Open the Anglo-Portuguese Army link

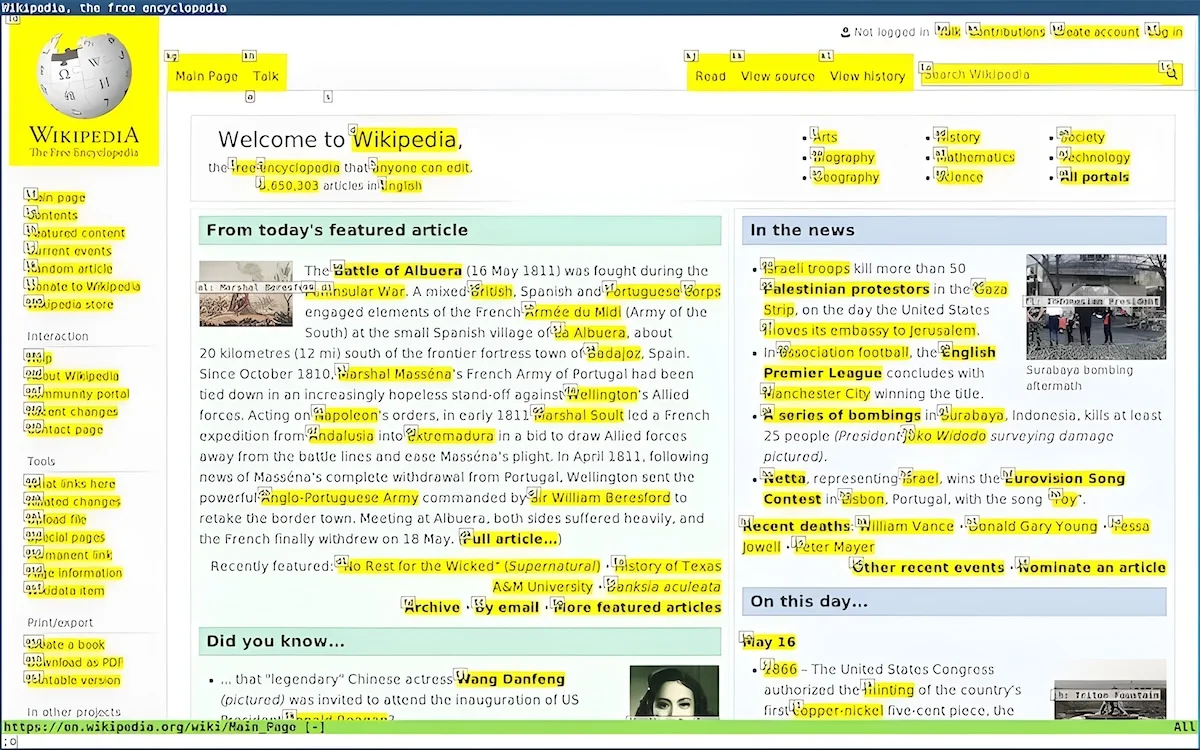(339, 498)
